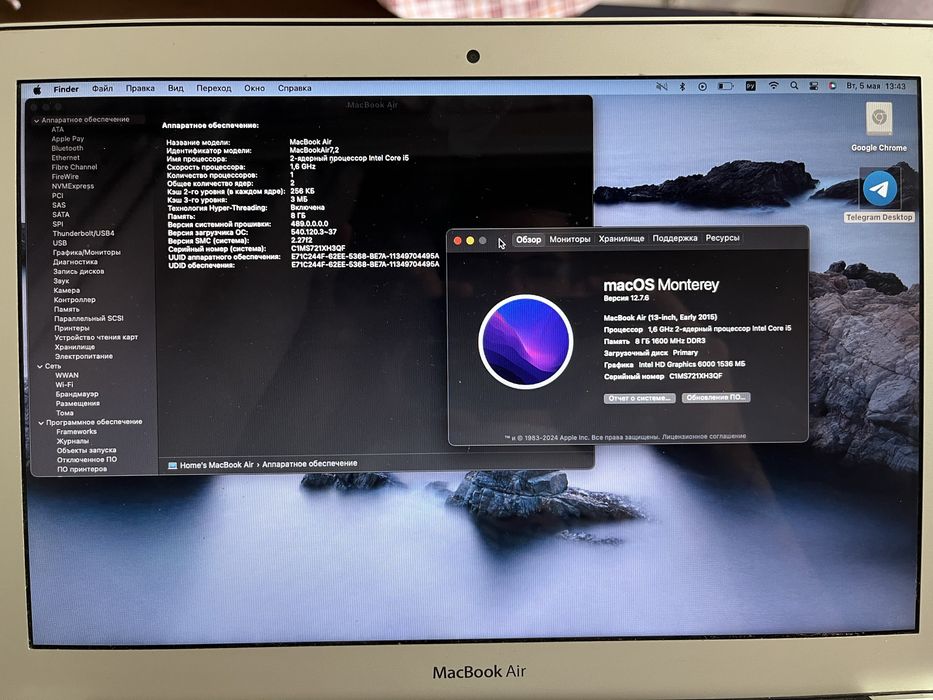
Task: Select Параллельный SCSI in the sidebar
Action: [89, 318]
